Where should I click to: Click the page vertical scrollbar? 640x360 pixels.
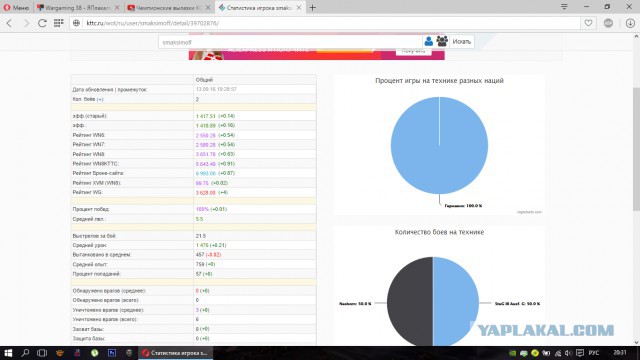(x=636, y=149)
